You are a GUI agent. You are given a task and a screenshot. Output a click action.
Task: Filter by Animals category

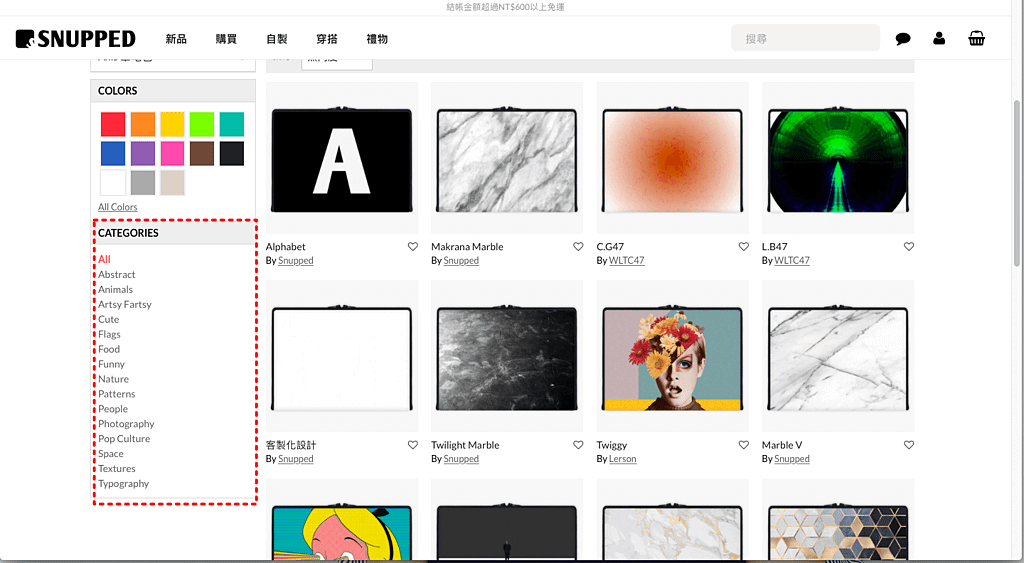tap(116, 289)
